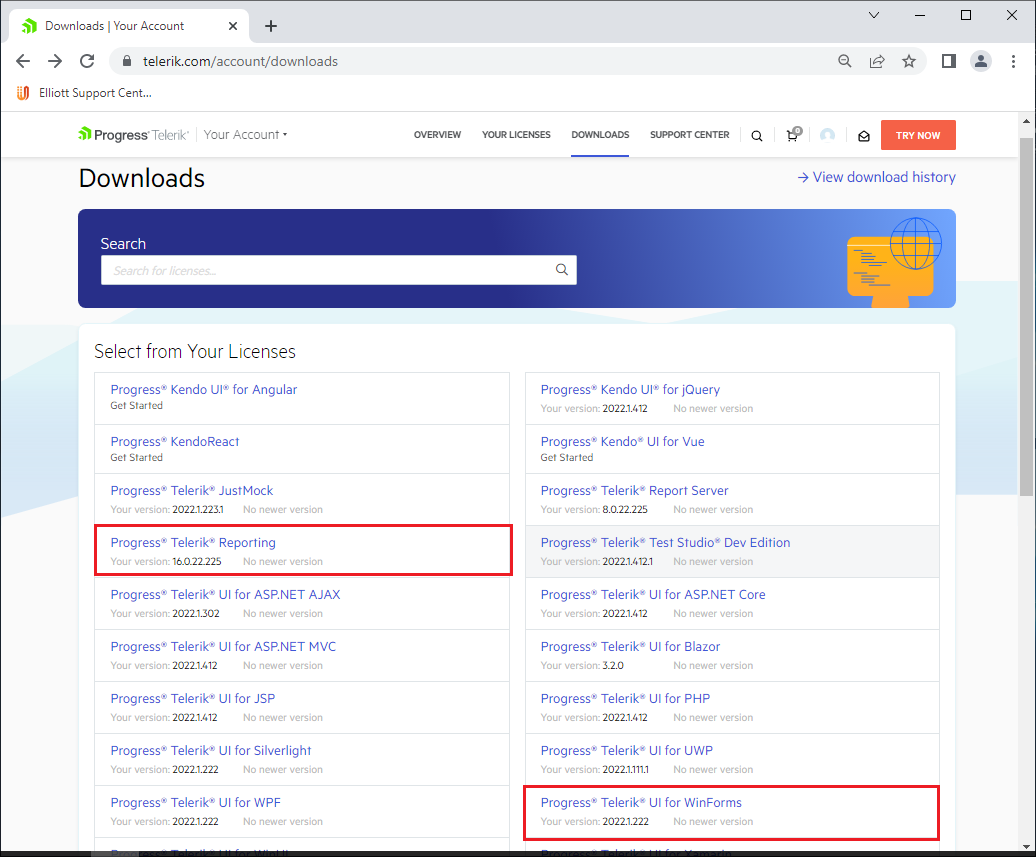Open Kendo UI for jQuery
This screenshot has width=1036, height=857.
630,390
